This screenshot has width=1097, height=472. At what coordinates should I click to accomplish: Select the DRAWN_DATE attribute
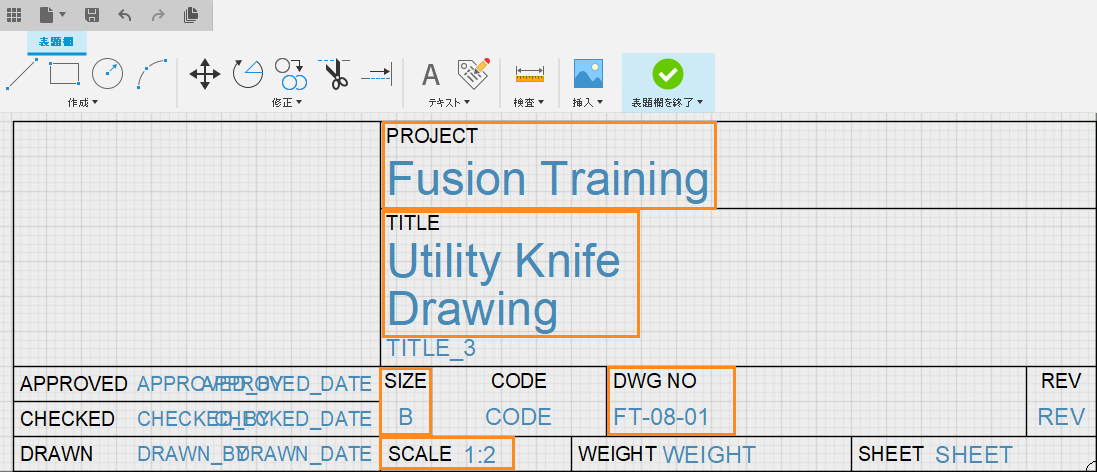[x=304, y=454]
